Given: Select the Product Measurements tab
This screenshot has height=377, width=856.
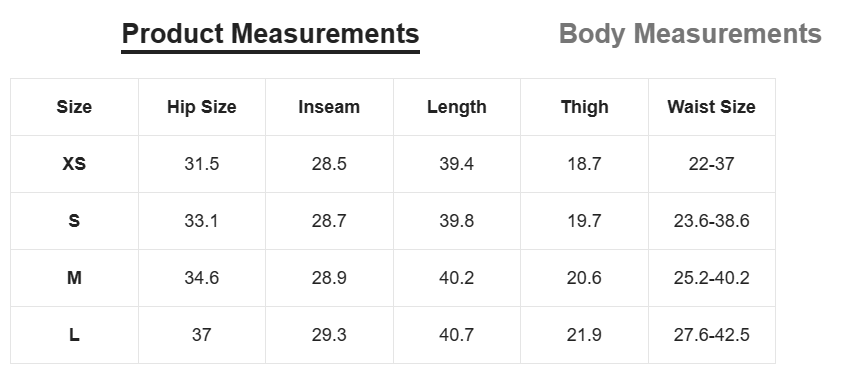Looking at the screenshot, I should click(x=270, y=34).
